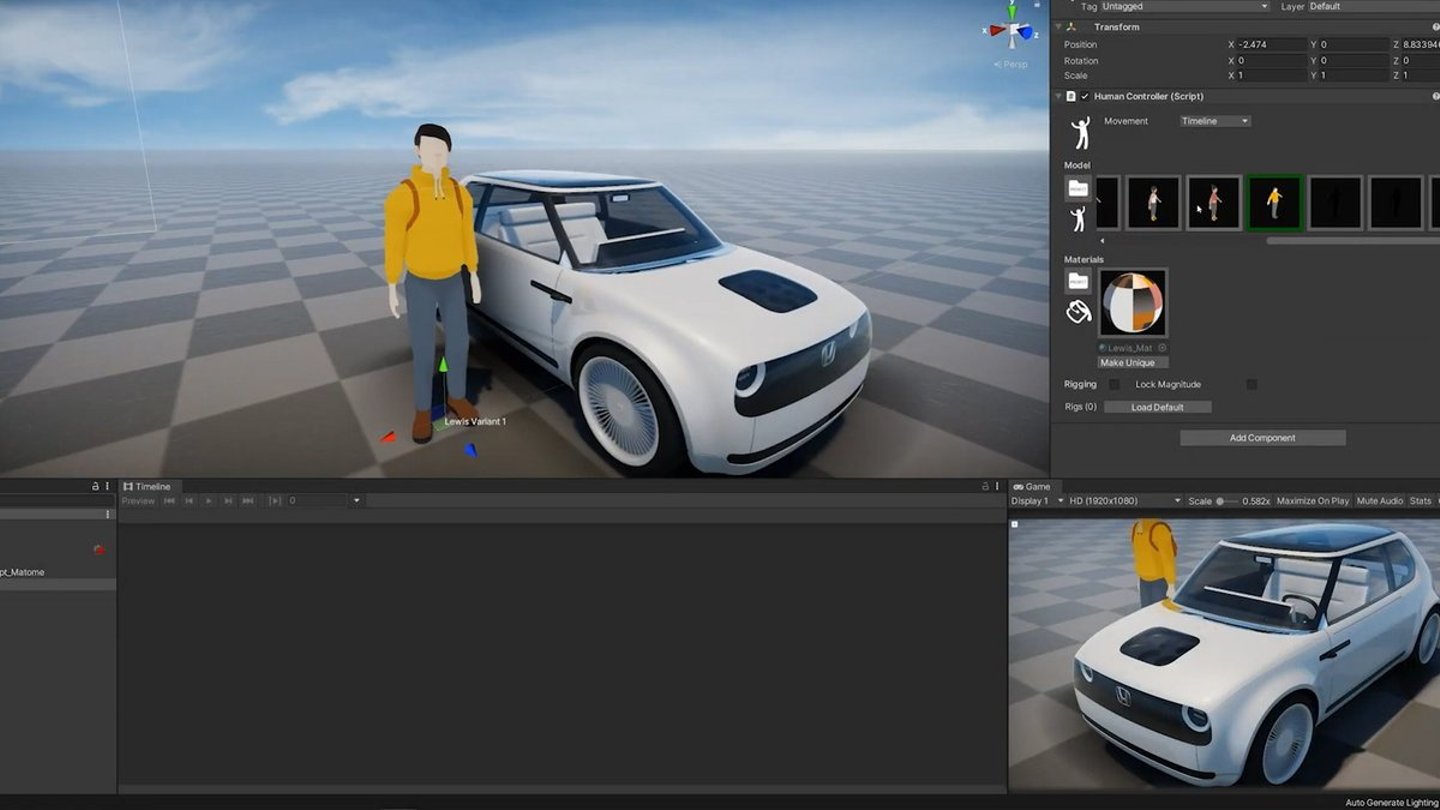Toggle the timeline Preview mode
The image size is (1440, 810).
pos(138,500)
